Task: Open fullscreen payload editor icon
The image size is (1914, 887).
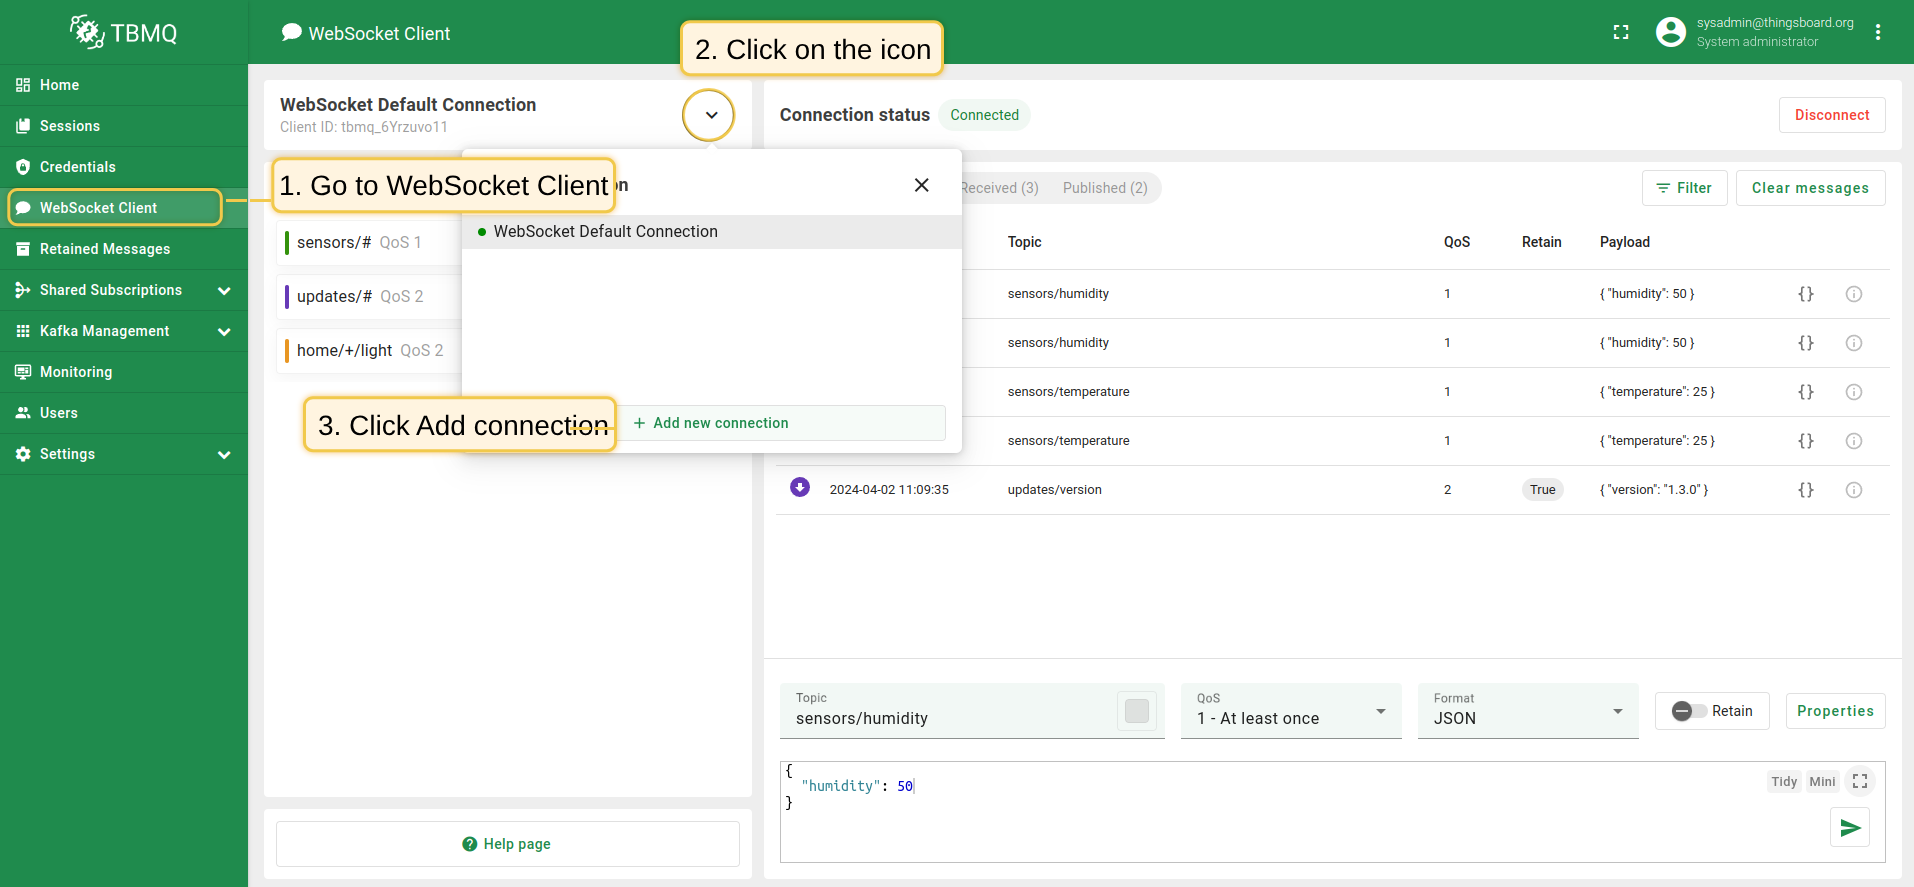Action: (x=1859, y=782)
